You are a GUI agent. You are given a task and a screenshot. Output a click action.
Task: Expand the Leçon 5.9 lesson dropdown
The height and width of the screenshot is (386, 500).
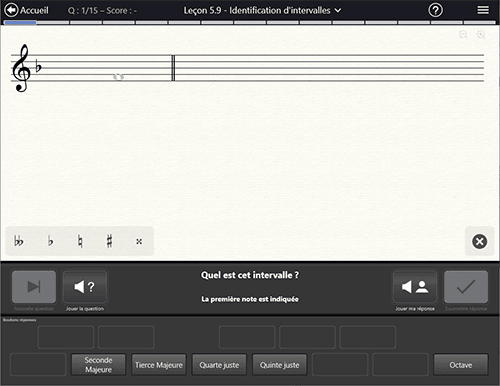(x=262, y=10)
